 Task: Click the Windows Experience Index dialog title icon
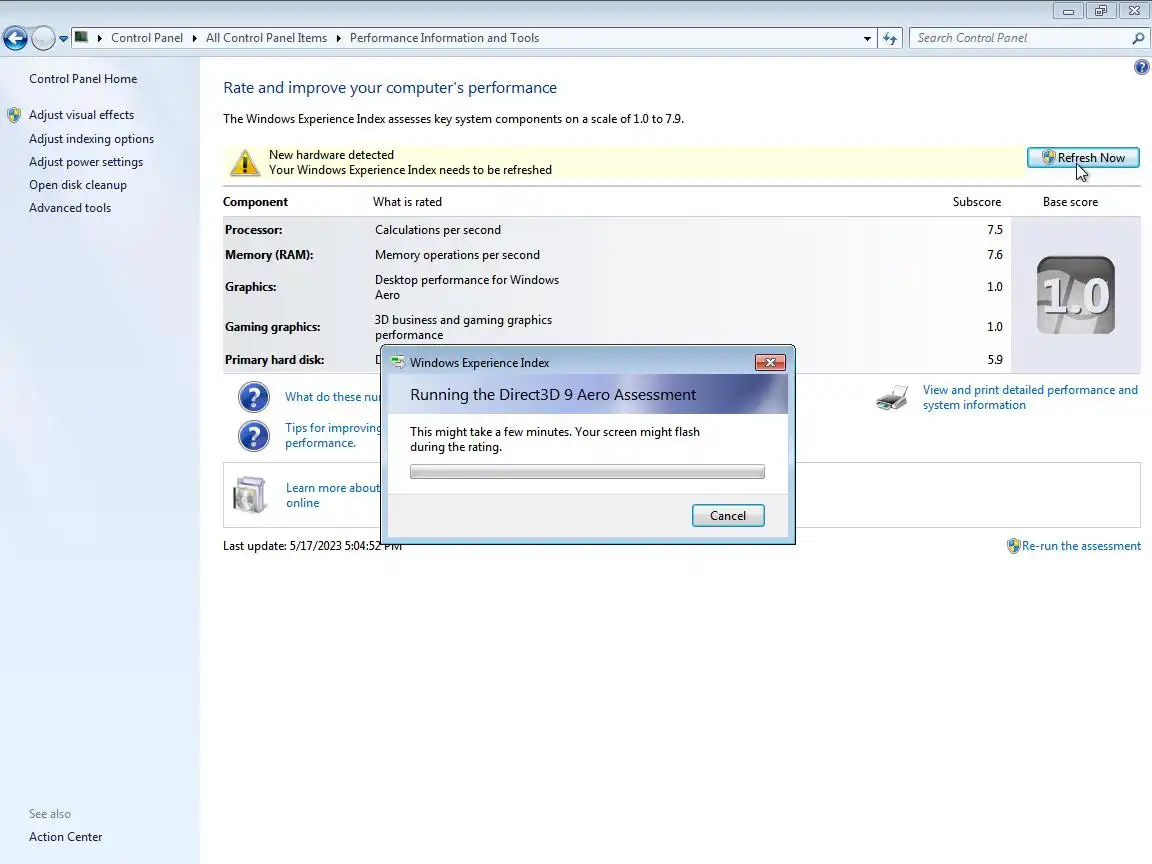[x=398, y=362]
